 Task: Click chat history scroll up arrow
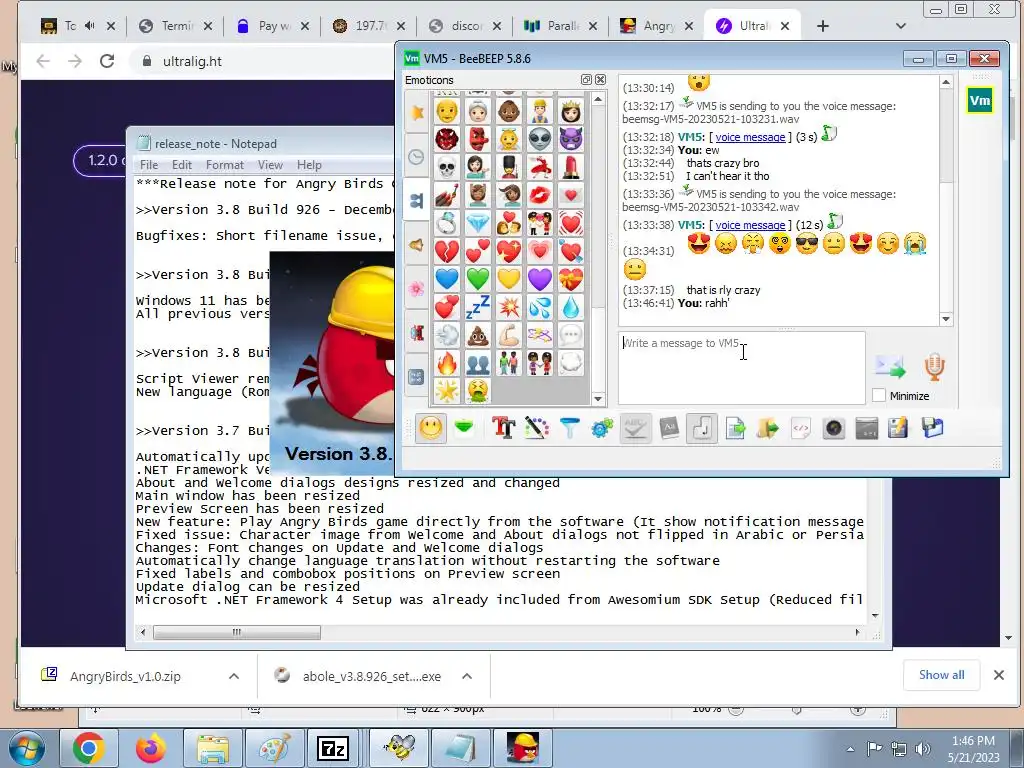946,82
